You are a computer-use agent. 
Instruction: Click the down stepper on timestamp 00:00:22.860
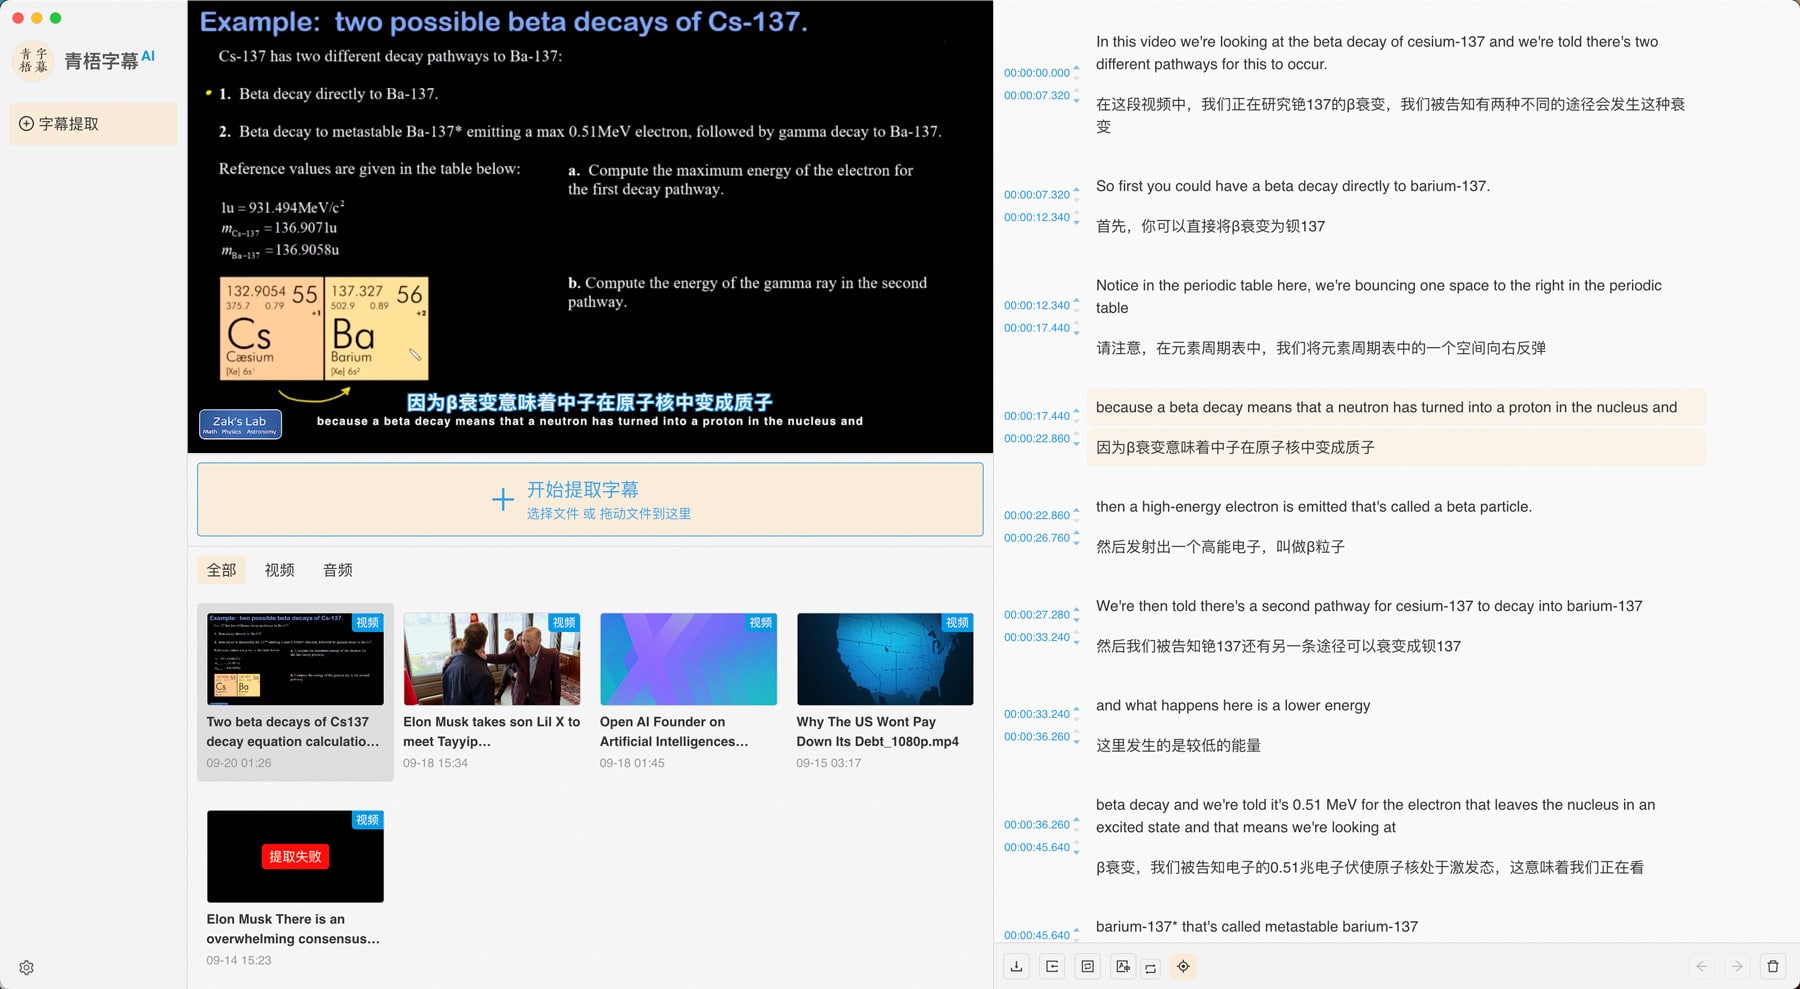(x=1076, y=444)
